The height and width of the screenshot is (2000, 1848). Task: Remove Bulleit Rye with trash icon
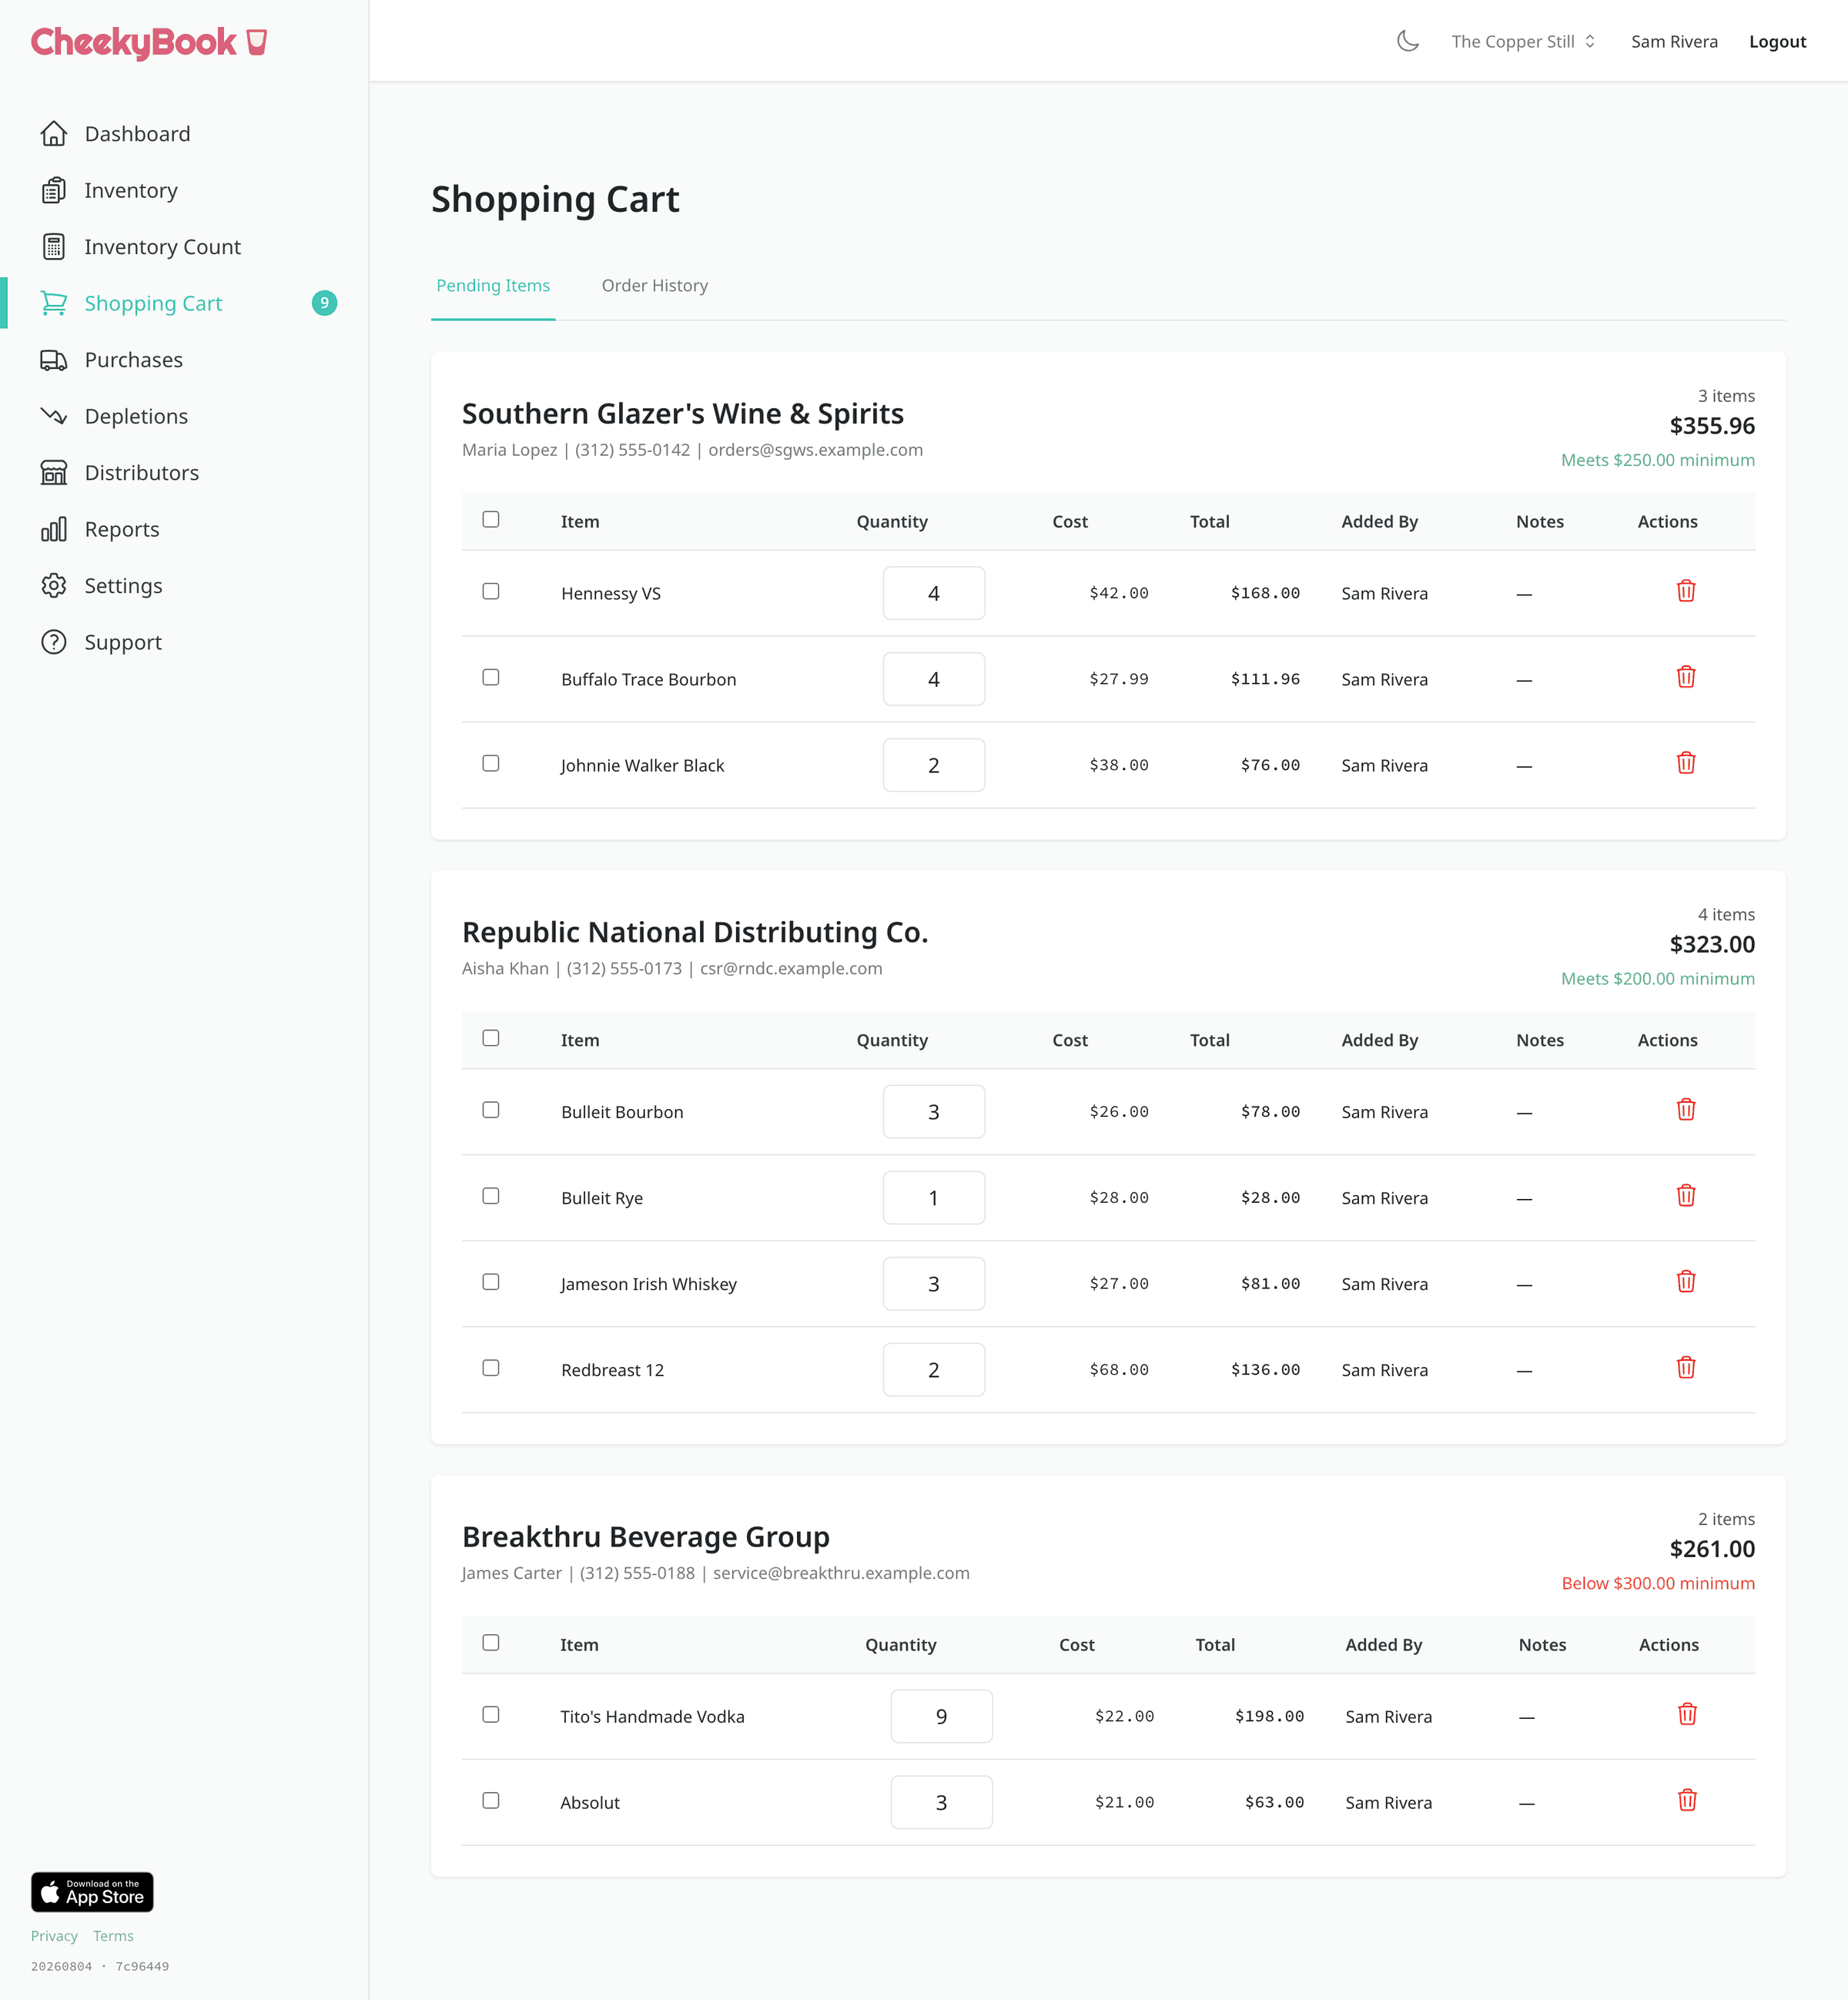pos(1686,1196)
